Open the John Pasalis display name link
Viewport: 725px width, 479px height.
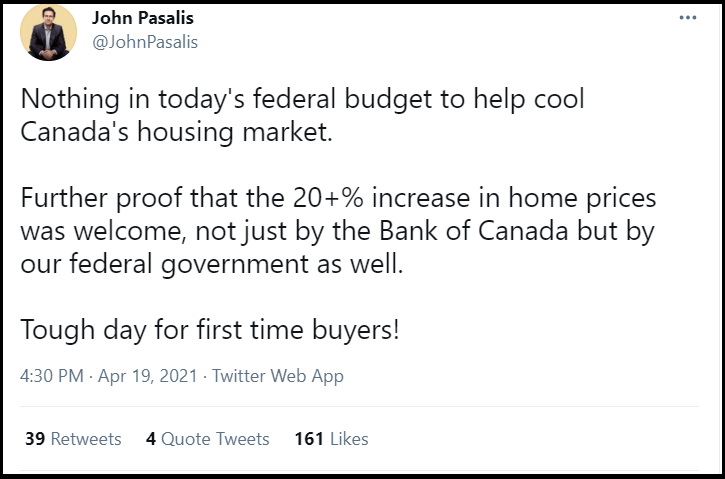point(143,19)
